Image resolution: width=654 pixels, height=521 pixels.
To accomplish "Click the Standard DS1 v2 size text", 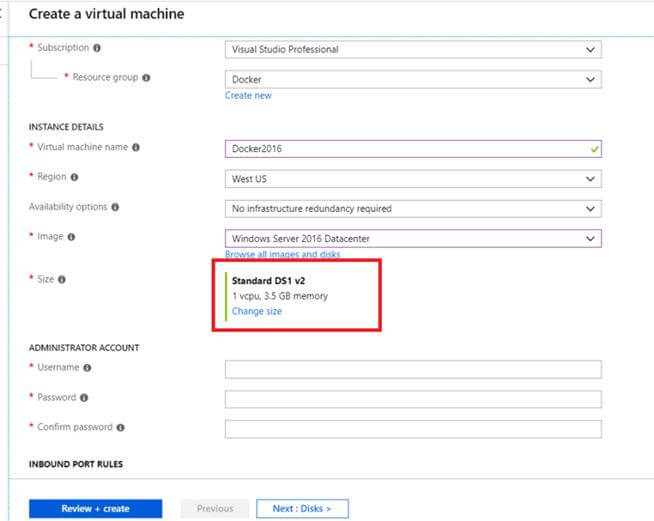I will (268, 281).
